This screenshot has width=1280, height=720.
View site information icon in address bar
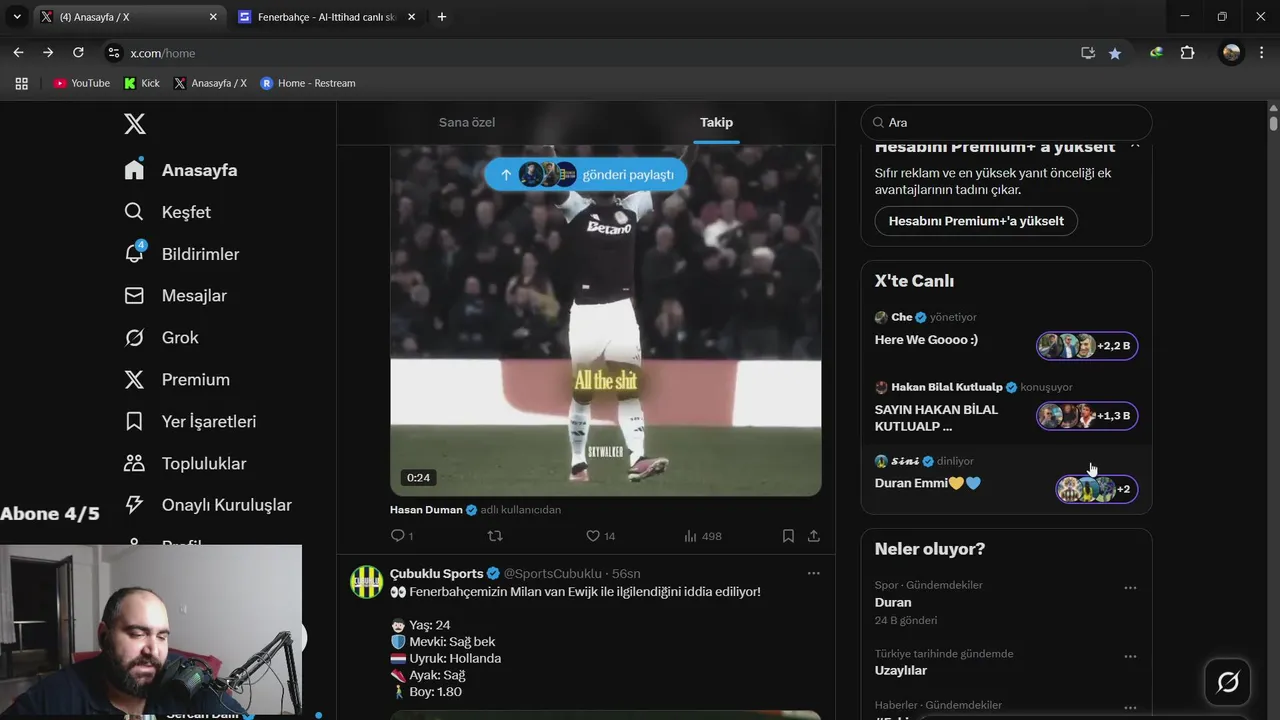(x=113, y=53)
